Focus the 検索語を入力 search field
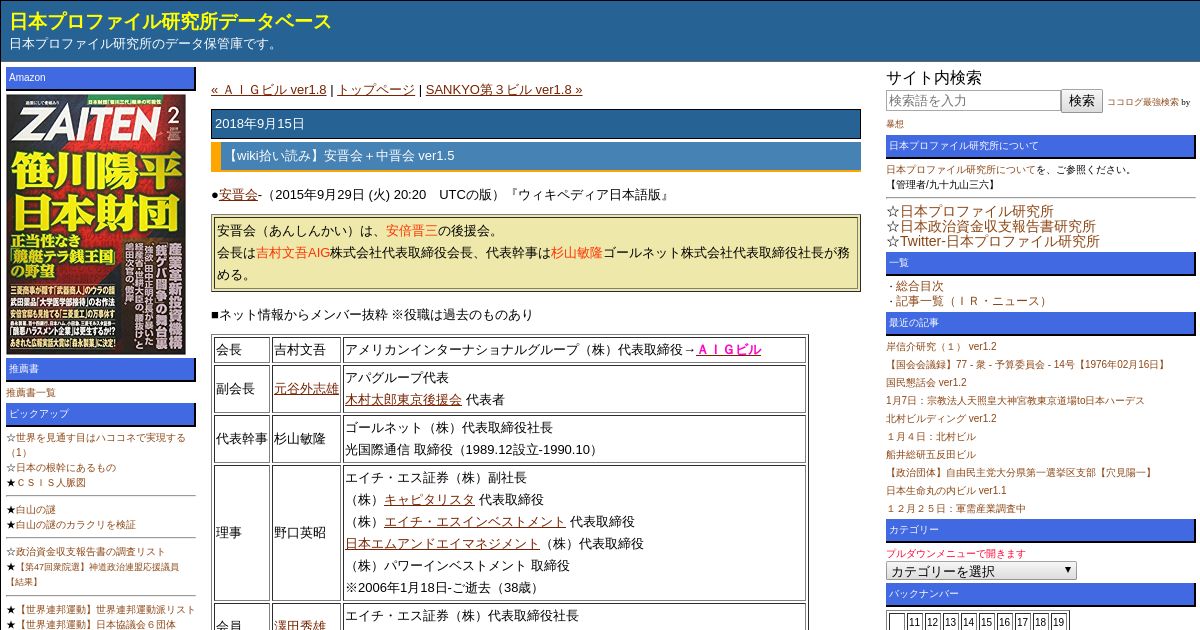 [973, 100]
